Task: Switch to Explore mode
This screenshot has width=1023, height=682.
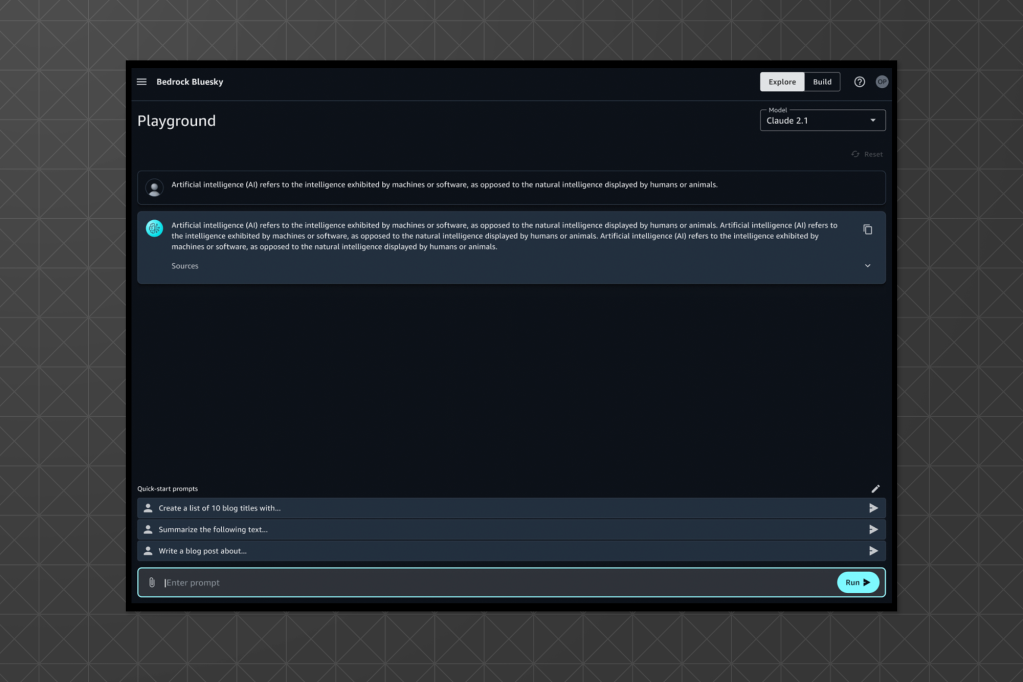Action: [782, 82]
